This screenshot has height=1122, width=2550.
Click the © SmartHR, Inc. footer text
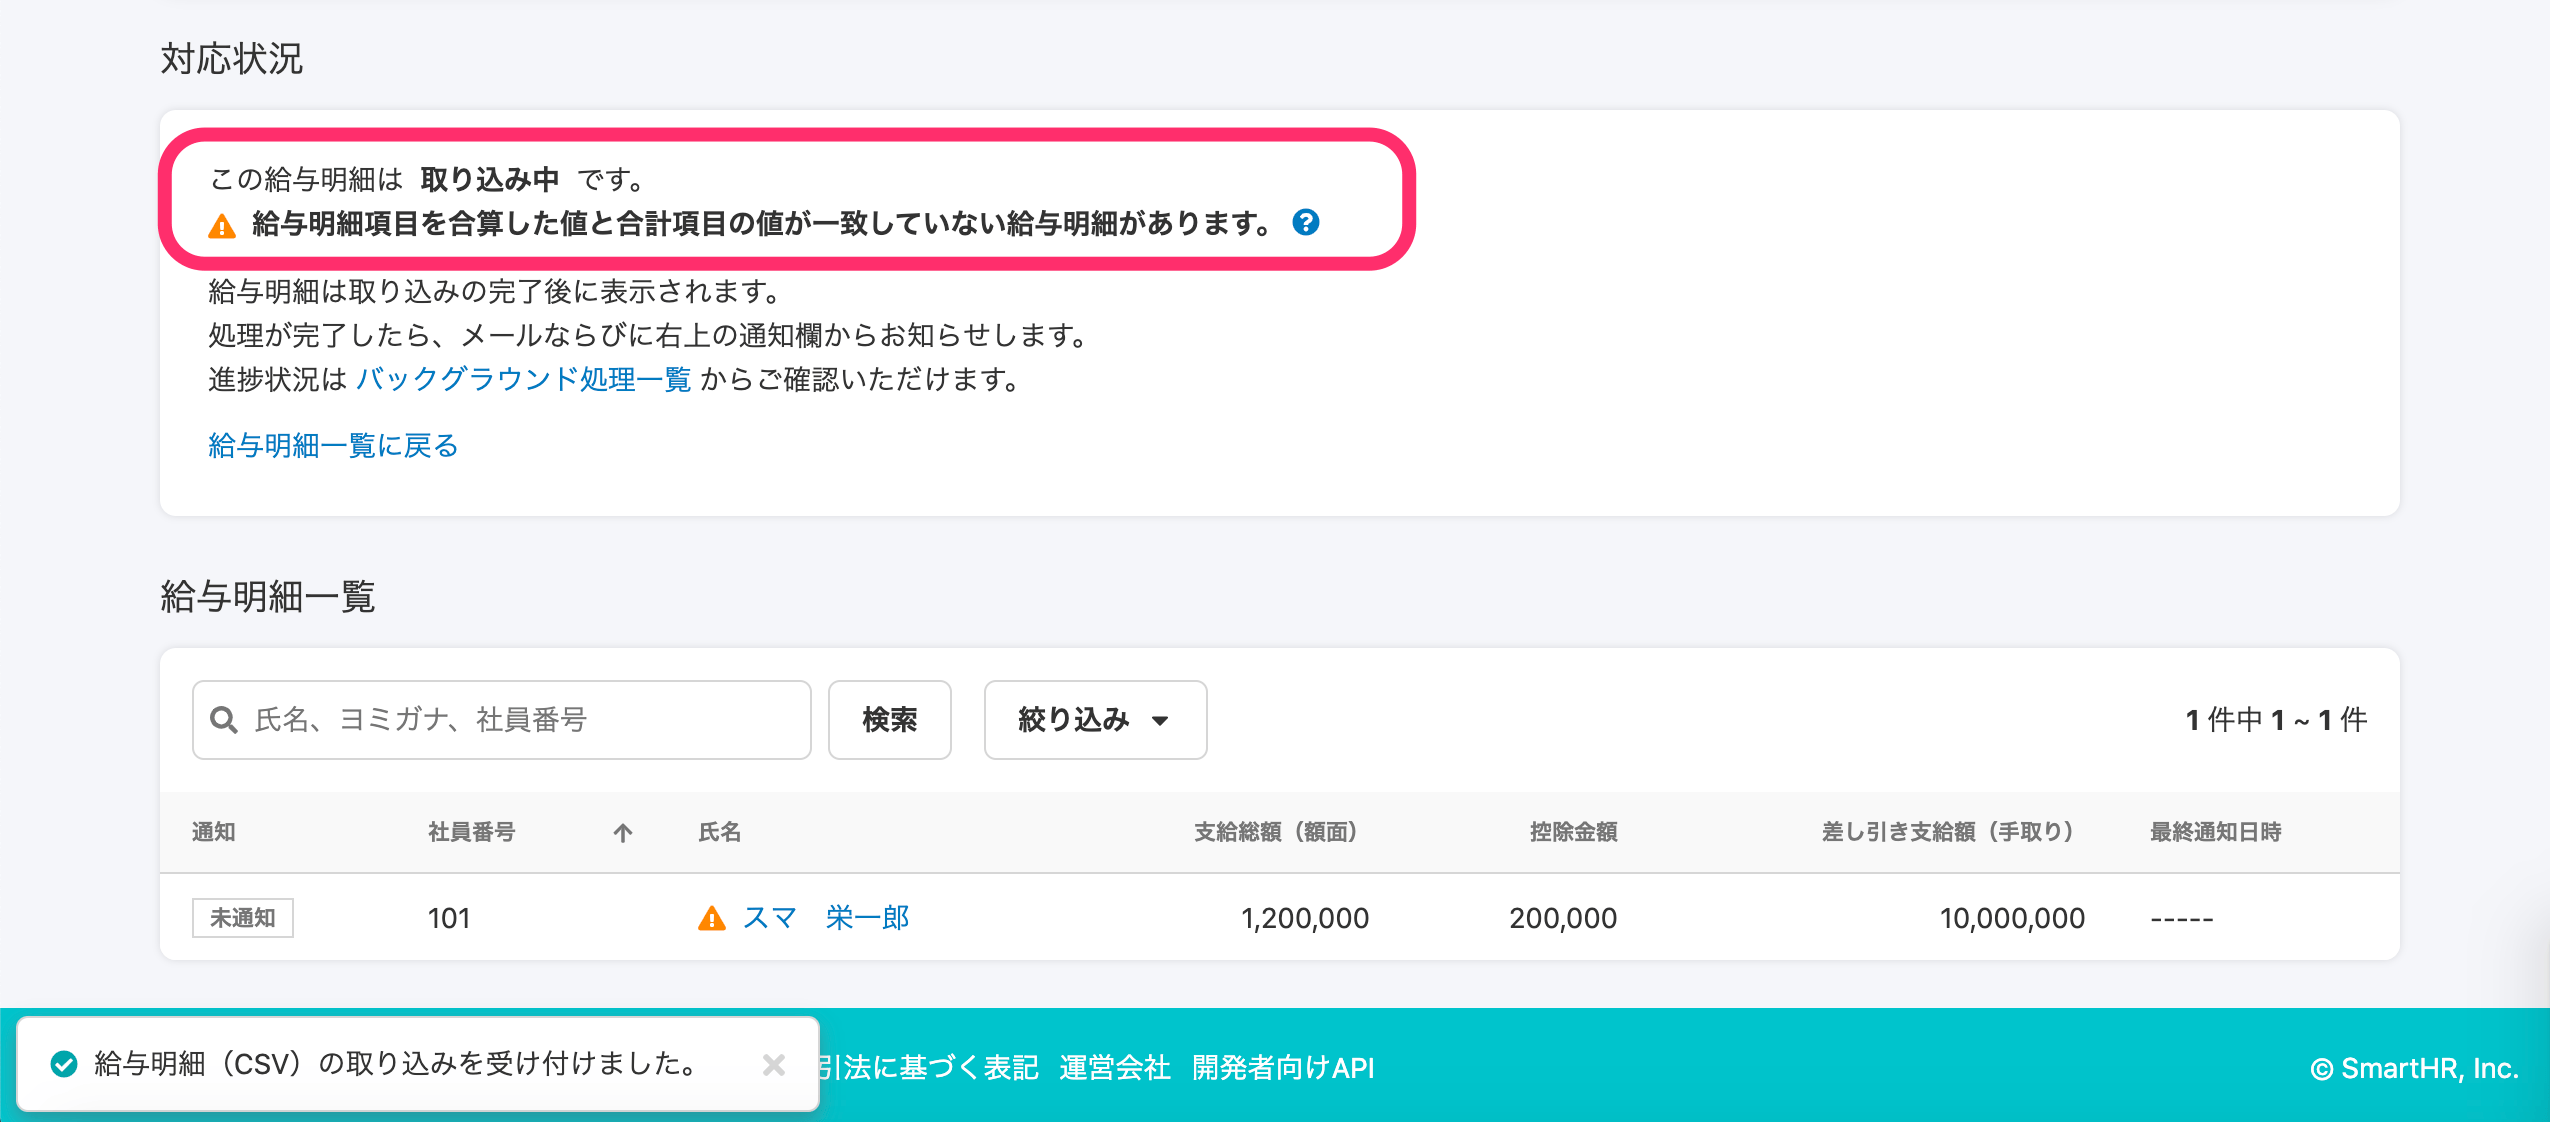point(2414,1068)
